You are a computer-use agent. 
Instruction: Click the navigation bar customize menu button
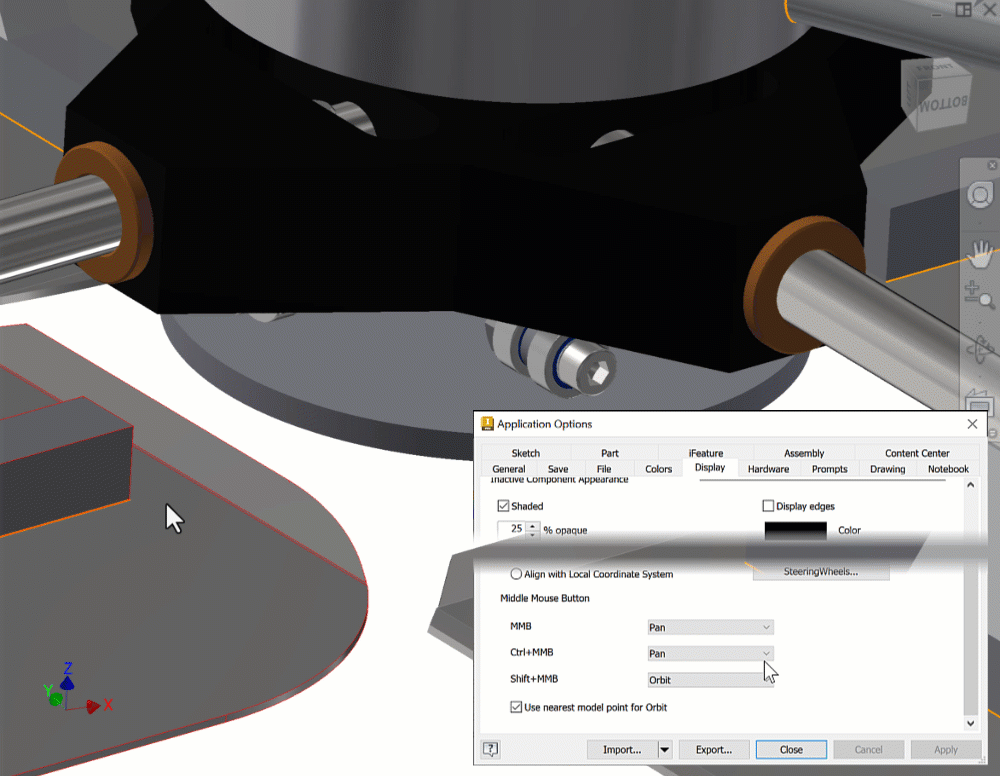tap(993, 433)
